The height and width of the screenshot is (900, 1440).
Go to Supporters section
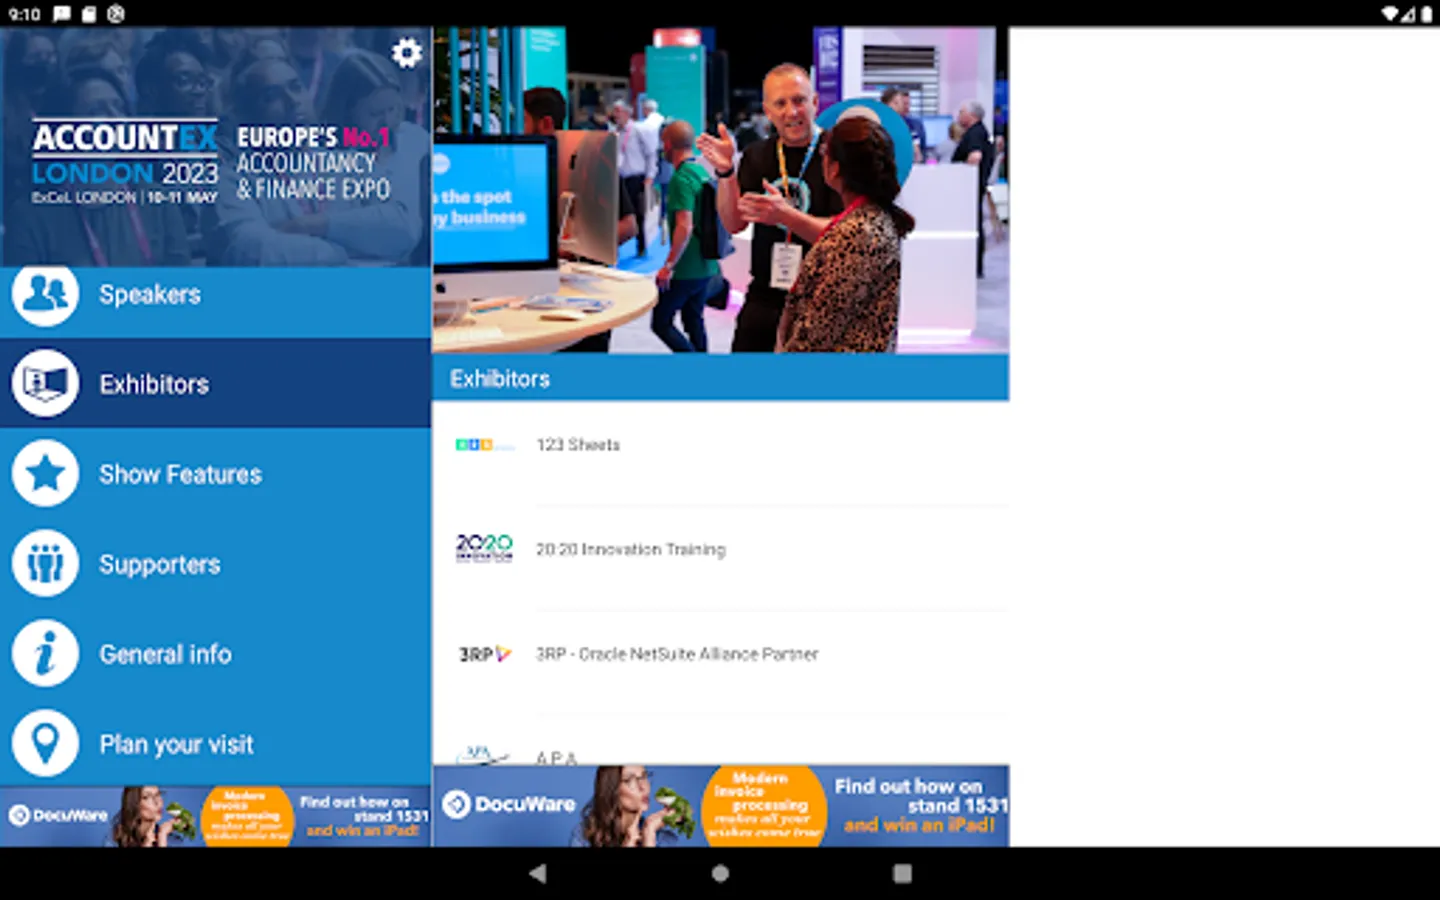click(216, 563)
